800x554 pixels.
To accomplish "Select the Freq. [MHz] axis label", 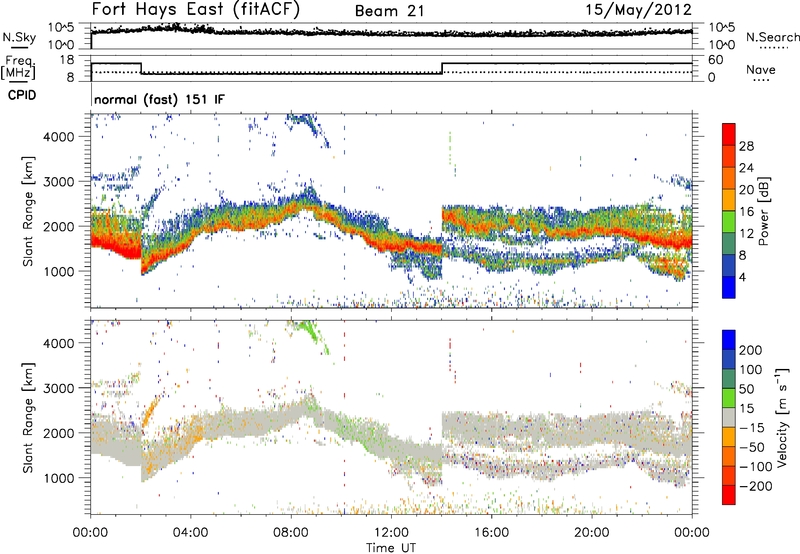I will 19,67.
